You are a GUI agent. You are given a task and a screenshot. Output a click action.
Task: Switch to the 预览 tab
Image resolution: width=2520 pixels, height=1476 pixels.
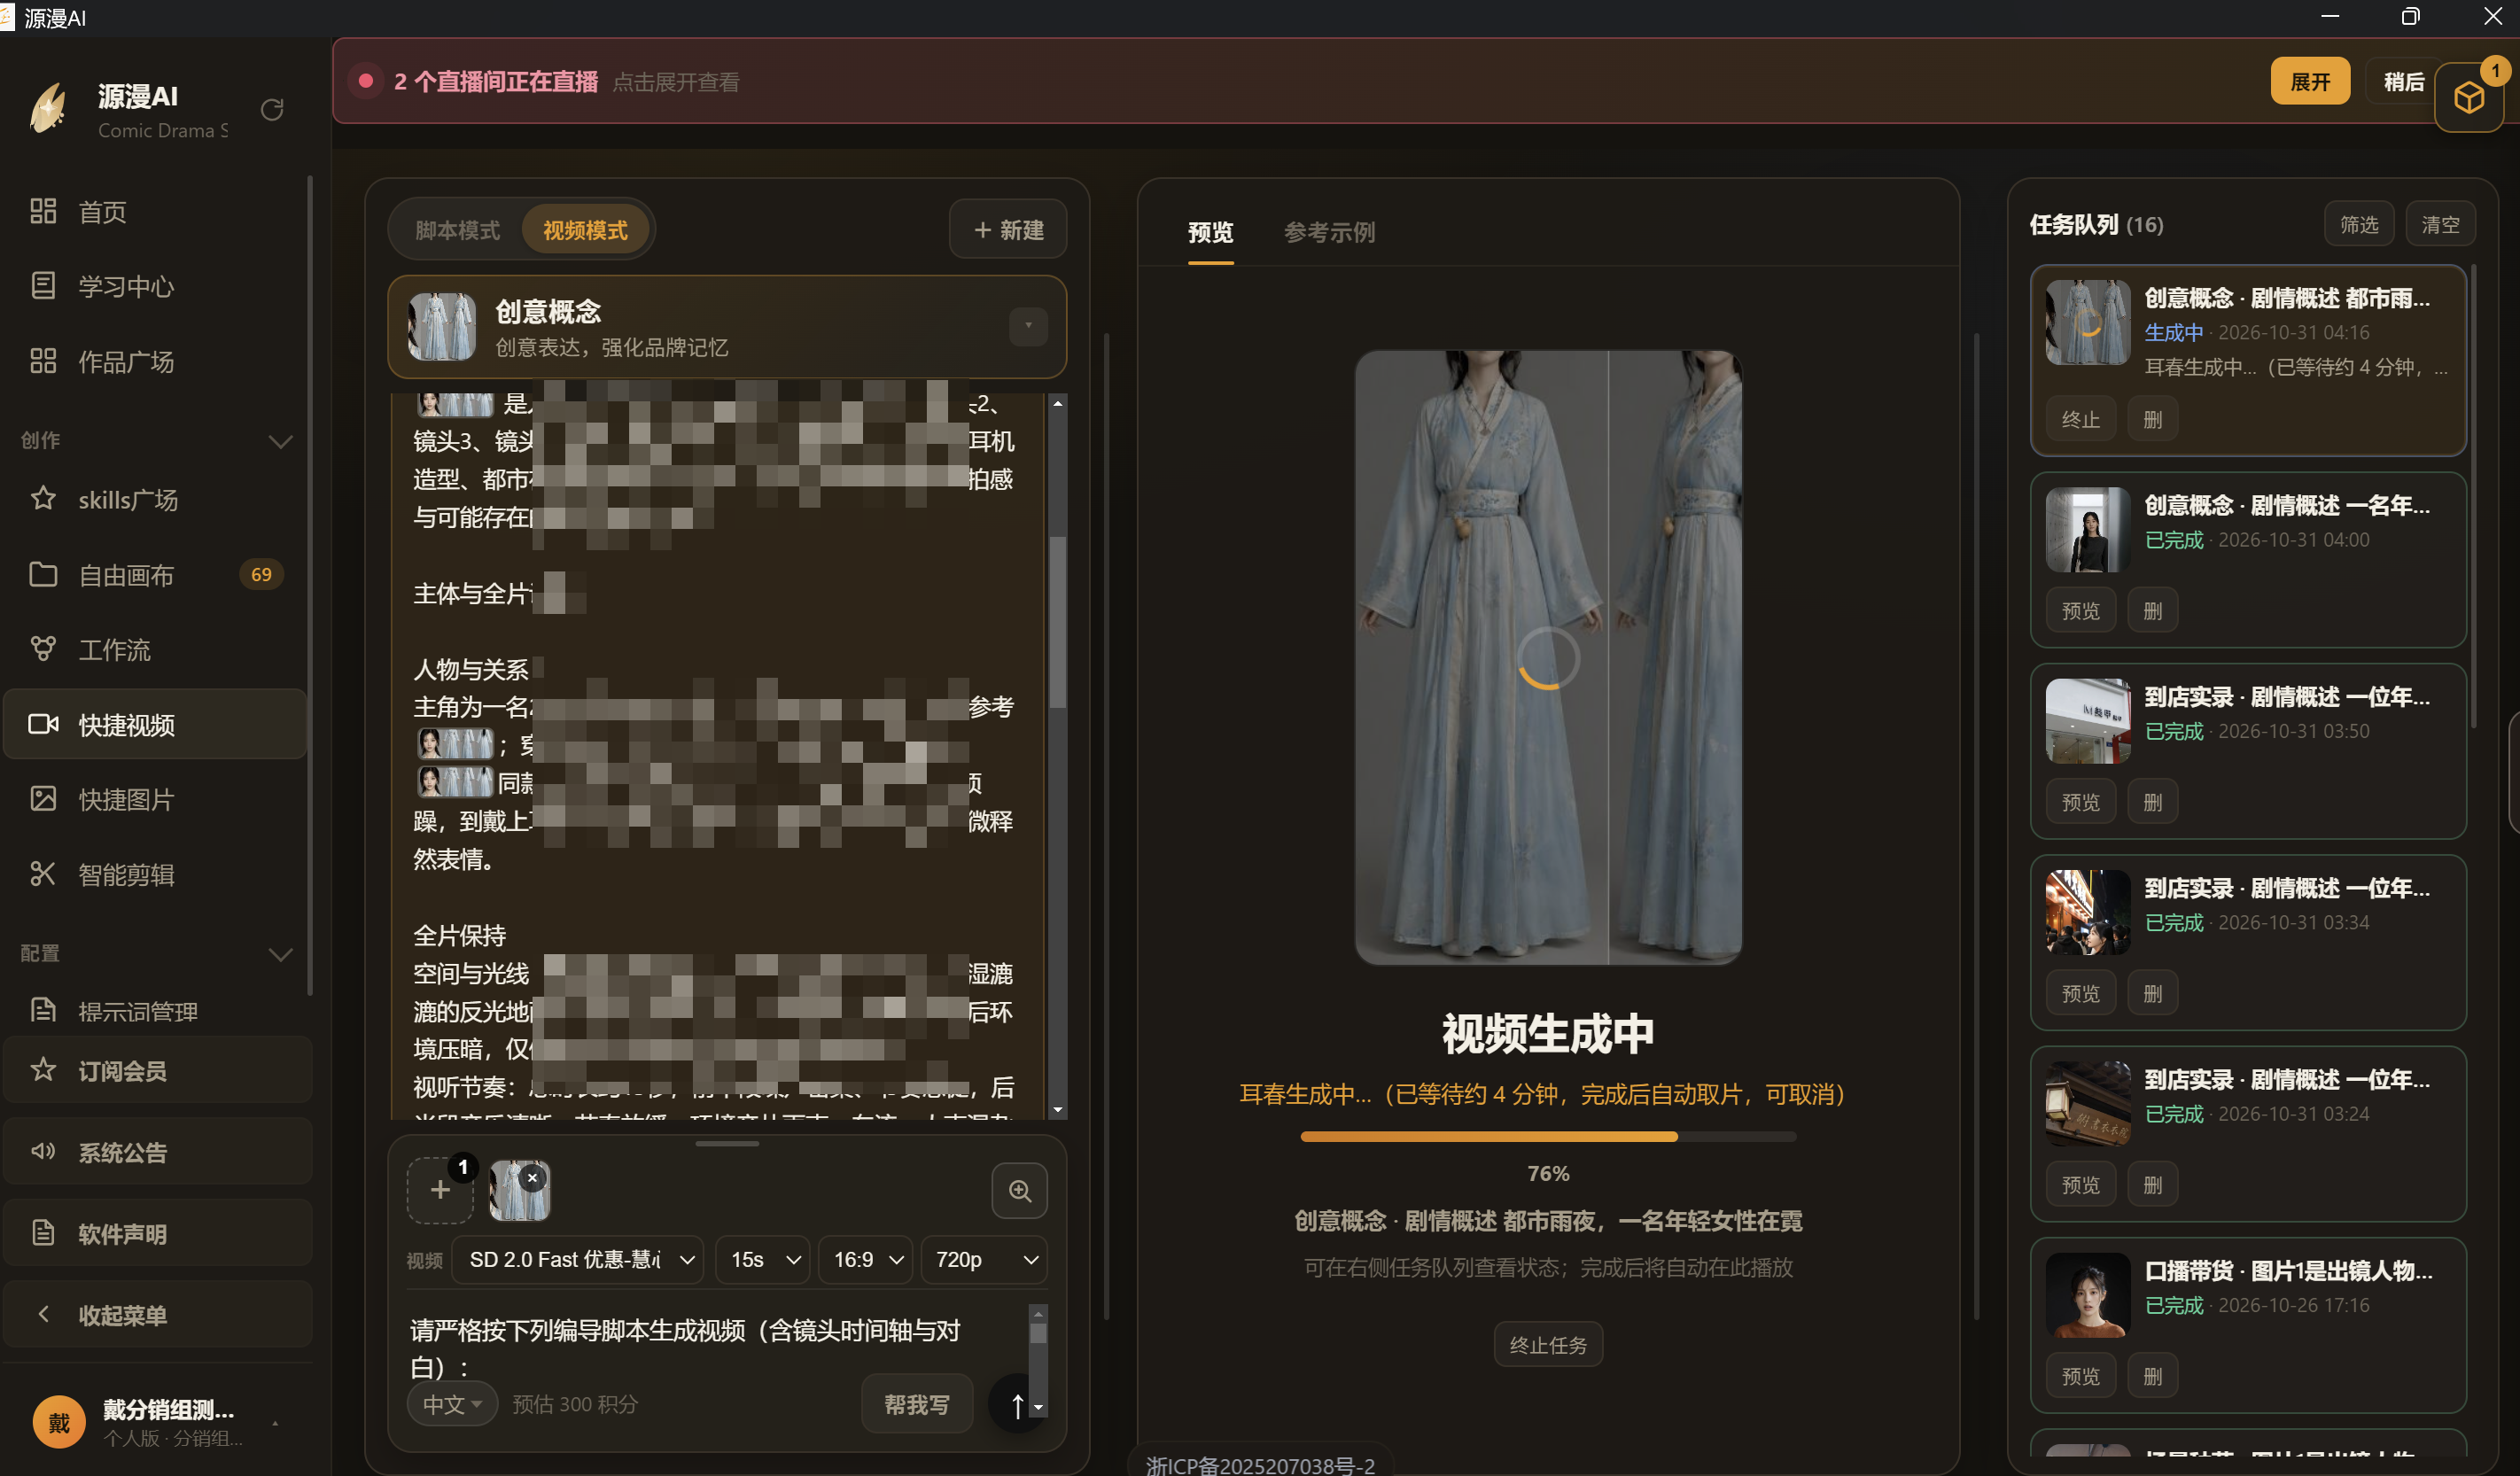tap(1210, 232)
